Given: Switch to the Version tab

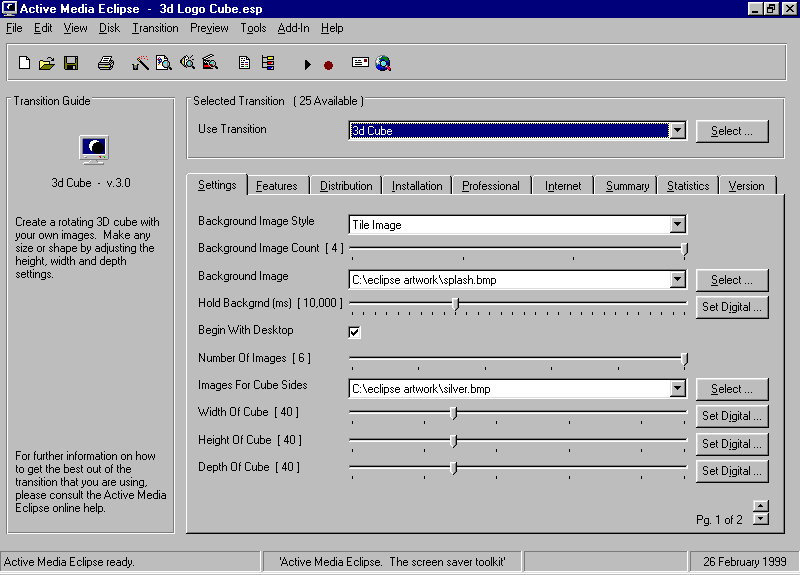Looking at the screenshot, I should click(746, 186).
